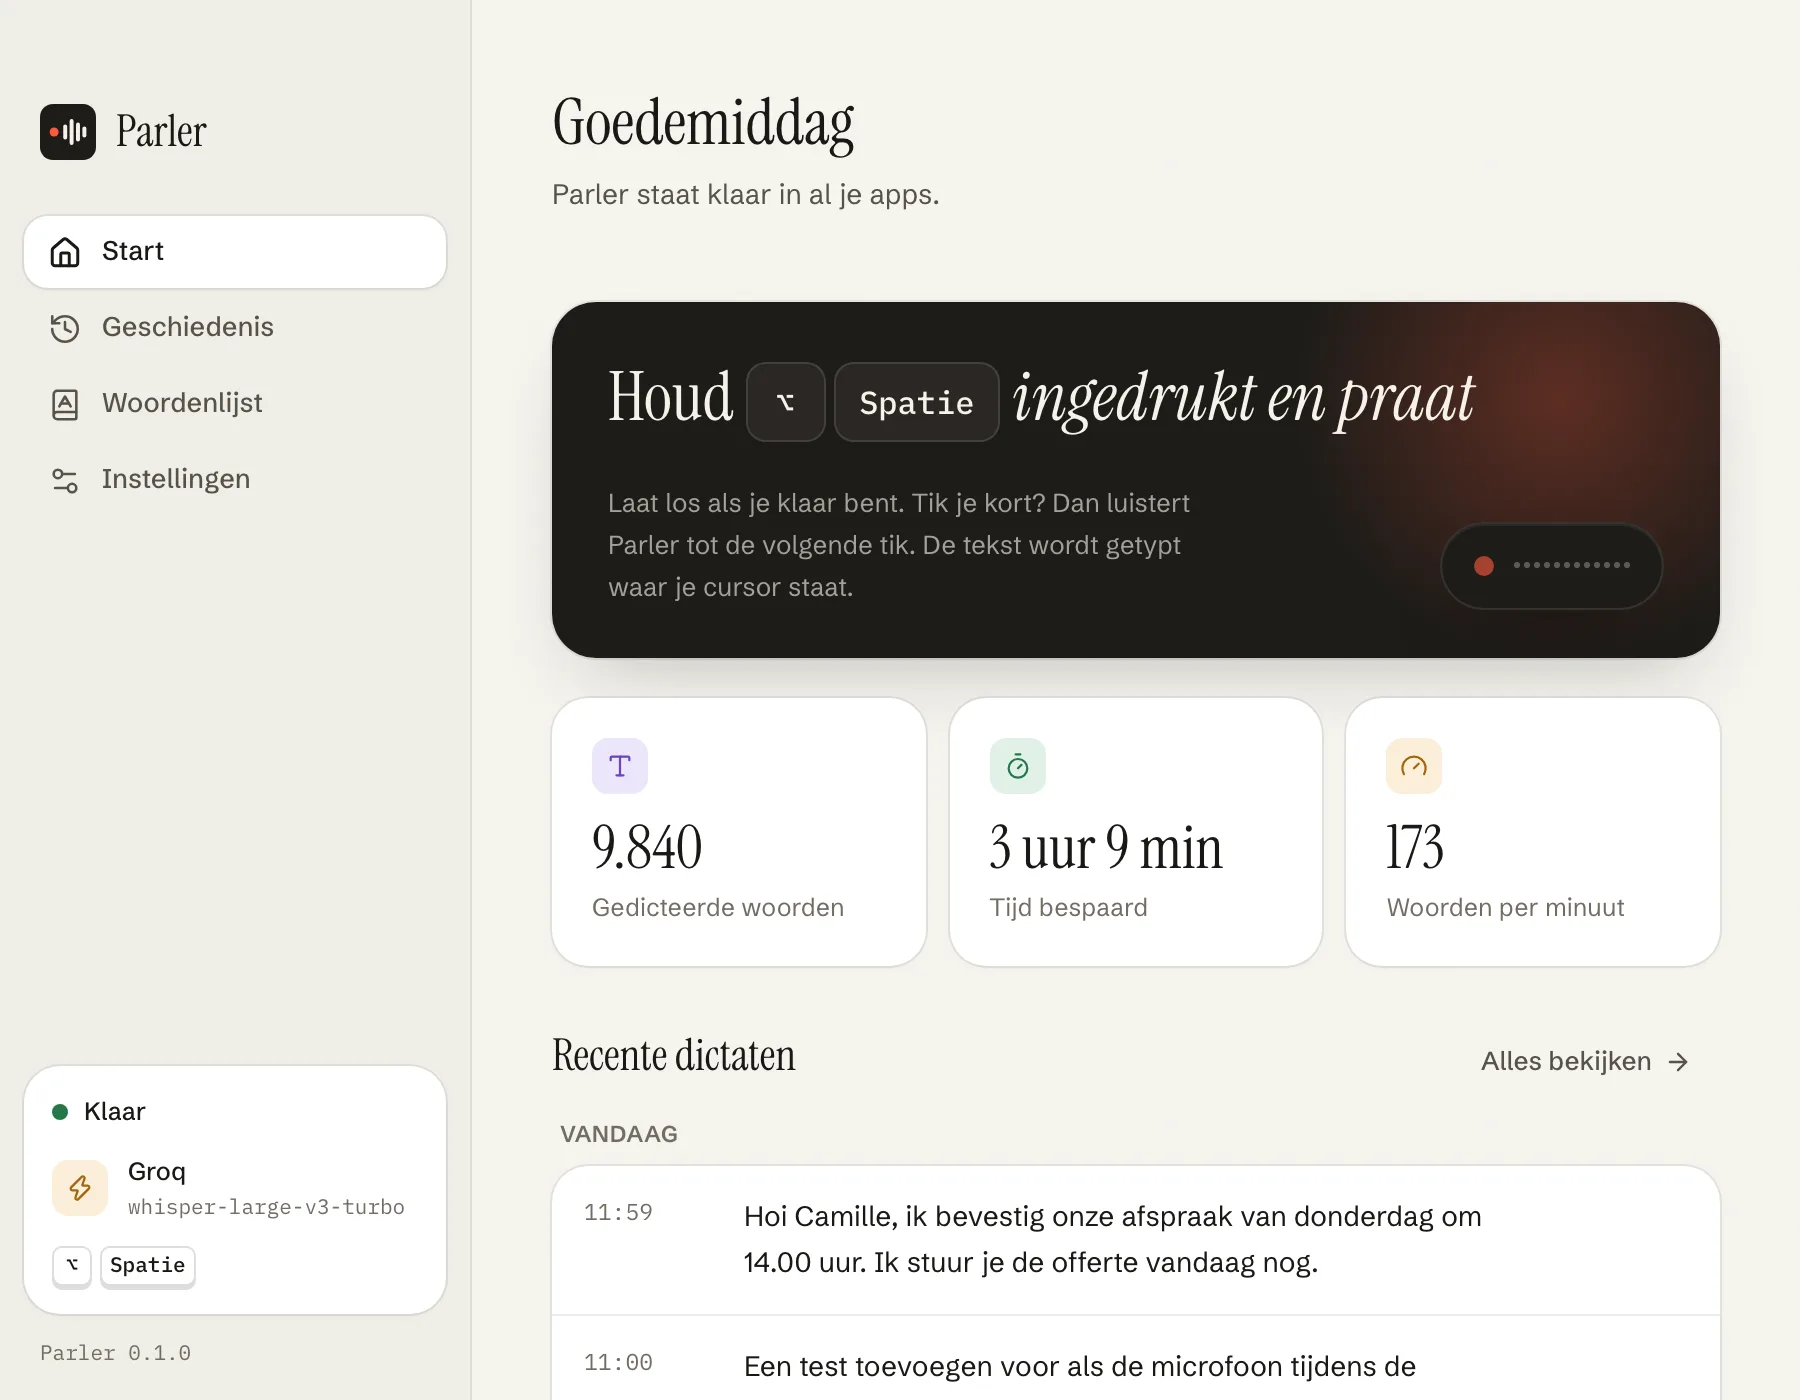Click the Woordenlijst dictionary book icon
Screen dimensions: 1800x1400
point(65,404)
